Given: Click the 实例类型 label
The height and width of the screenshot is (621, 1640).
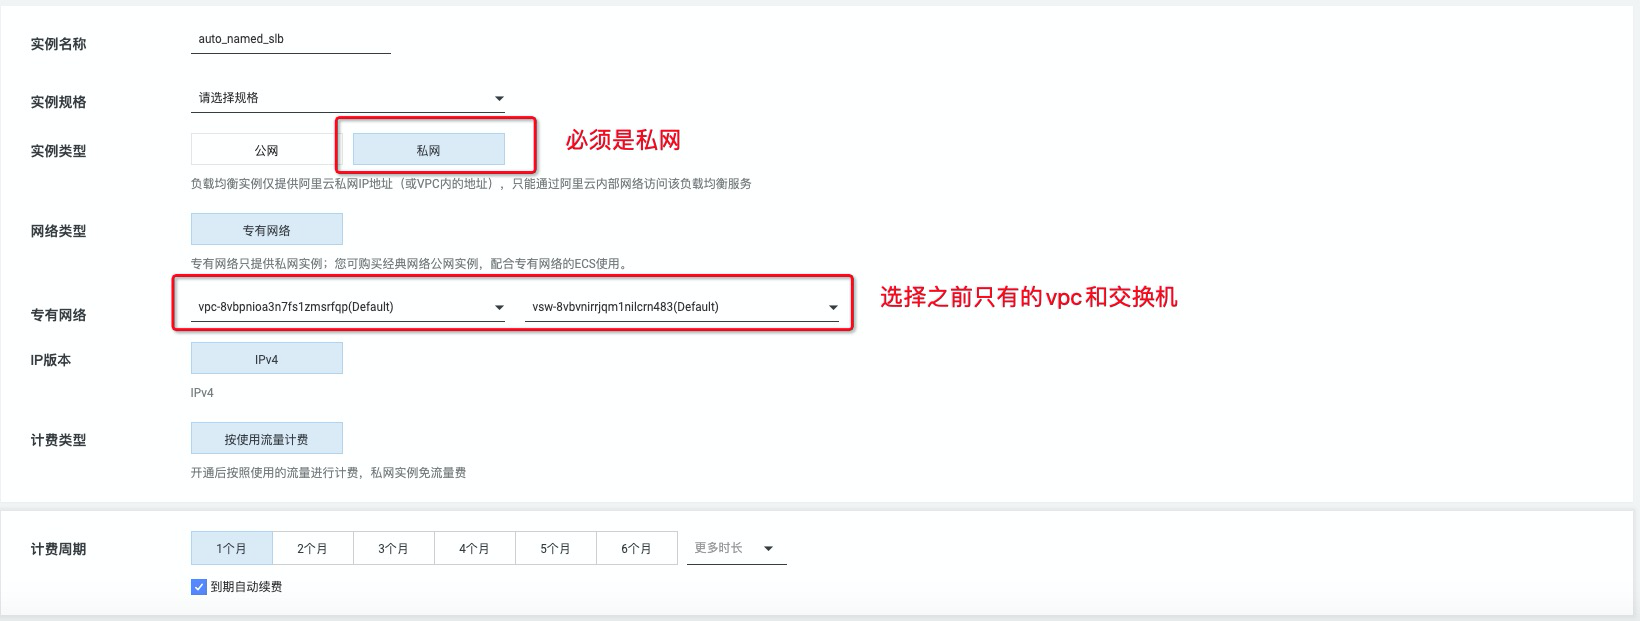Looking at the screenshot, I should point(58,151).
